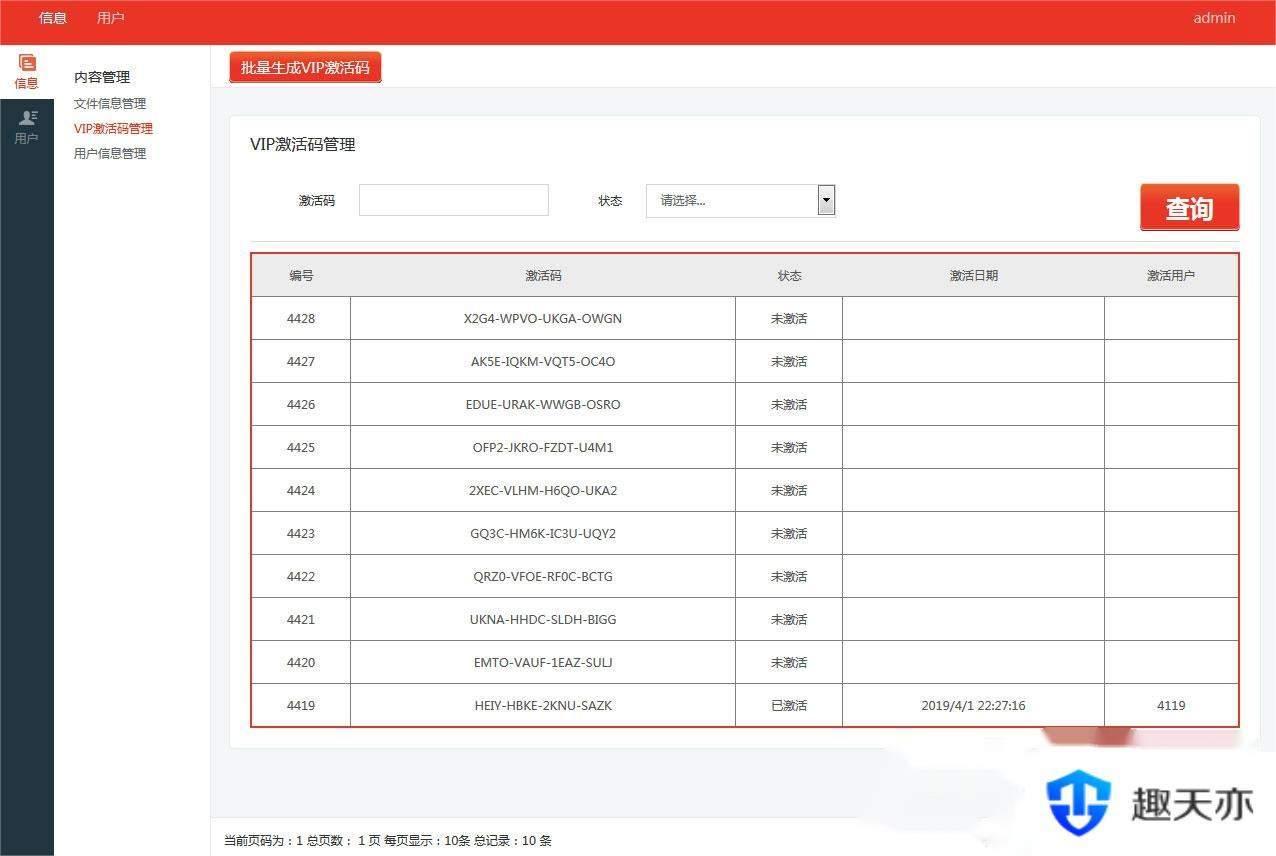
Task: Click the dropdown arrow on 状态 select
Action: (826, 200)
